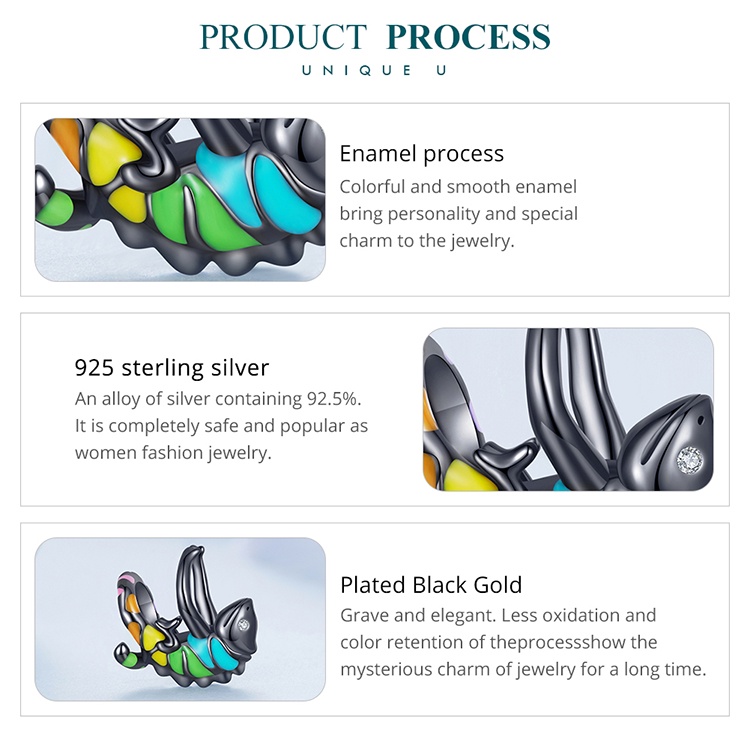750x750 pixels.
Task: Click the word PROCESS in bold title
Action: [x=468, y=37]
